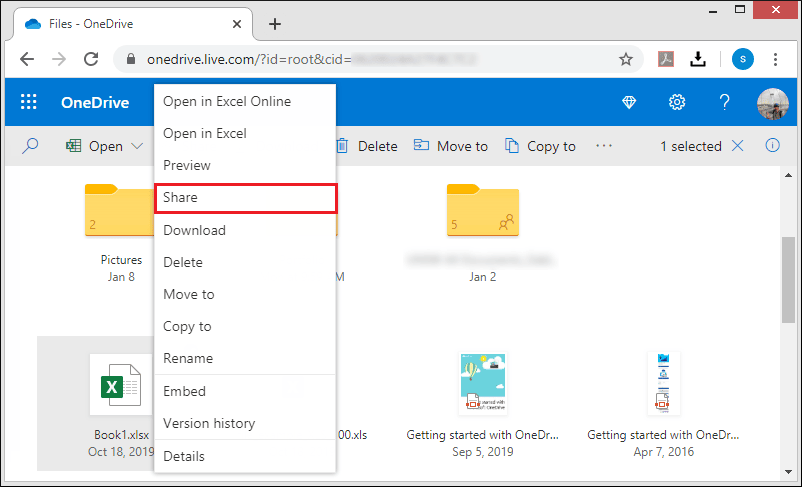The height and width of the screenshot is (487, 802).
Task: Open the Getting started file from Sep 5, 2019
Action: pyautogui.click(x=483, y=384)
